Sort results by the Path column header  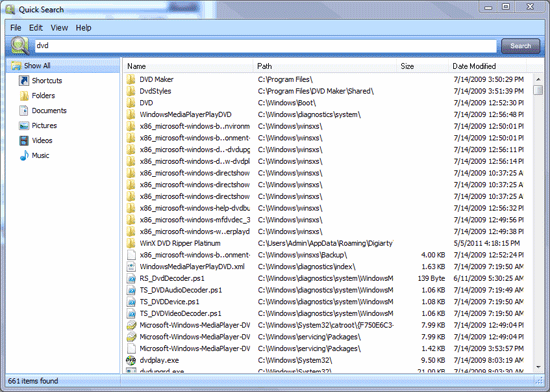pyautogui.click(x=324, y=66)
